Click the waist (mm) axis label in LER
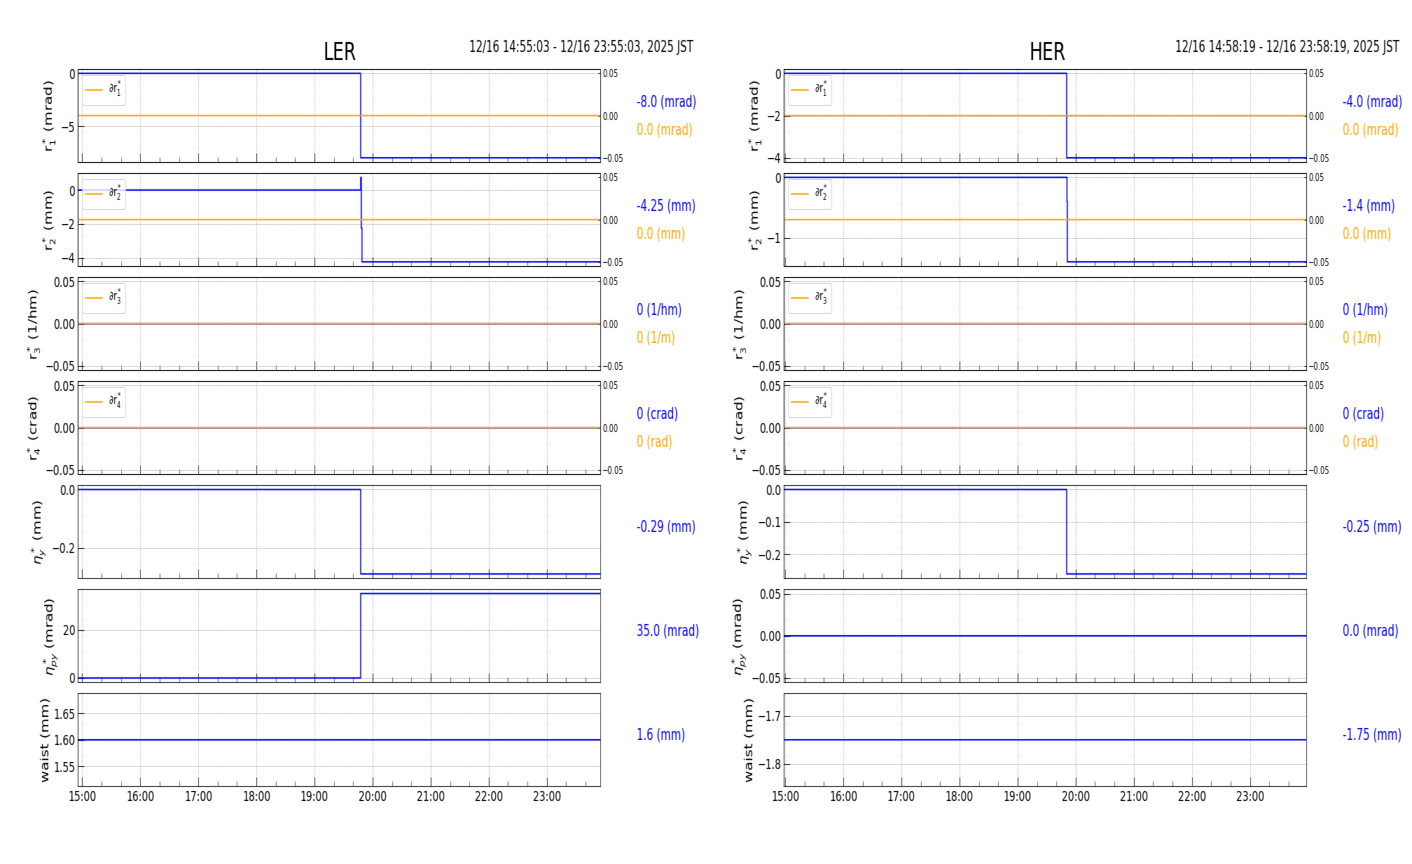The width and height of the screenshot is (1412, 864). 45,740
